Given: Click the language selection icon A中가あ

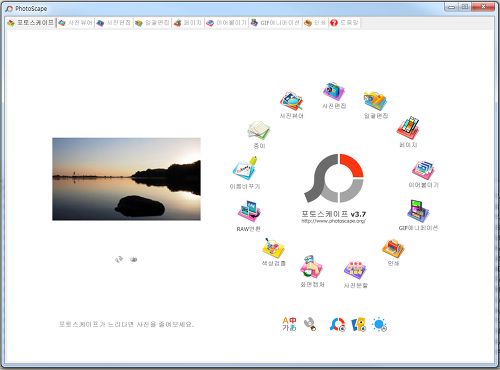Looking at the screenshot, I should pos(289,324).
